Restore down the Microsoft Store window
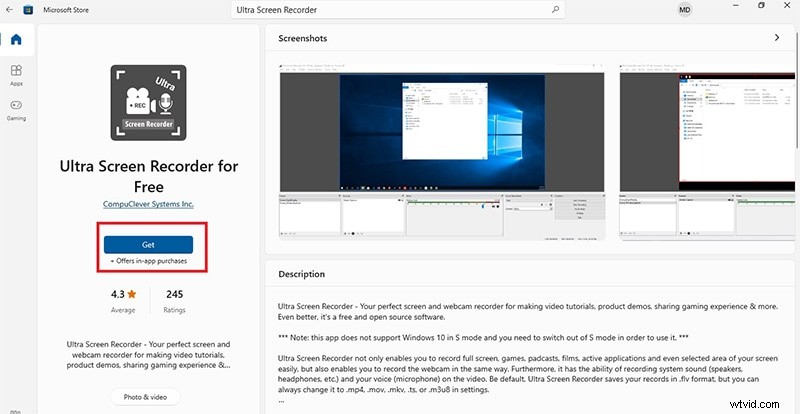The image size is (800, 414). click(x=761, y=5)
